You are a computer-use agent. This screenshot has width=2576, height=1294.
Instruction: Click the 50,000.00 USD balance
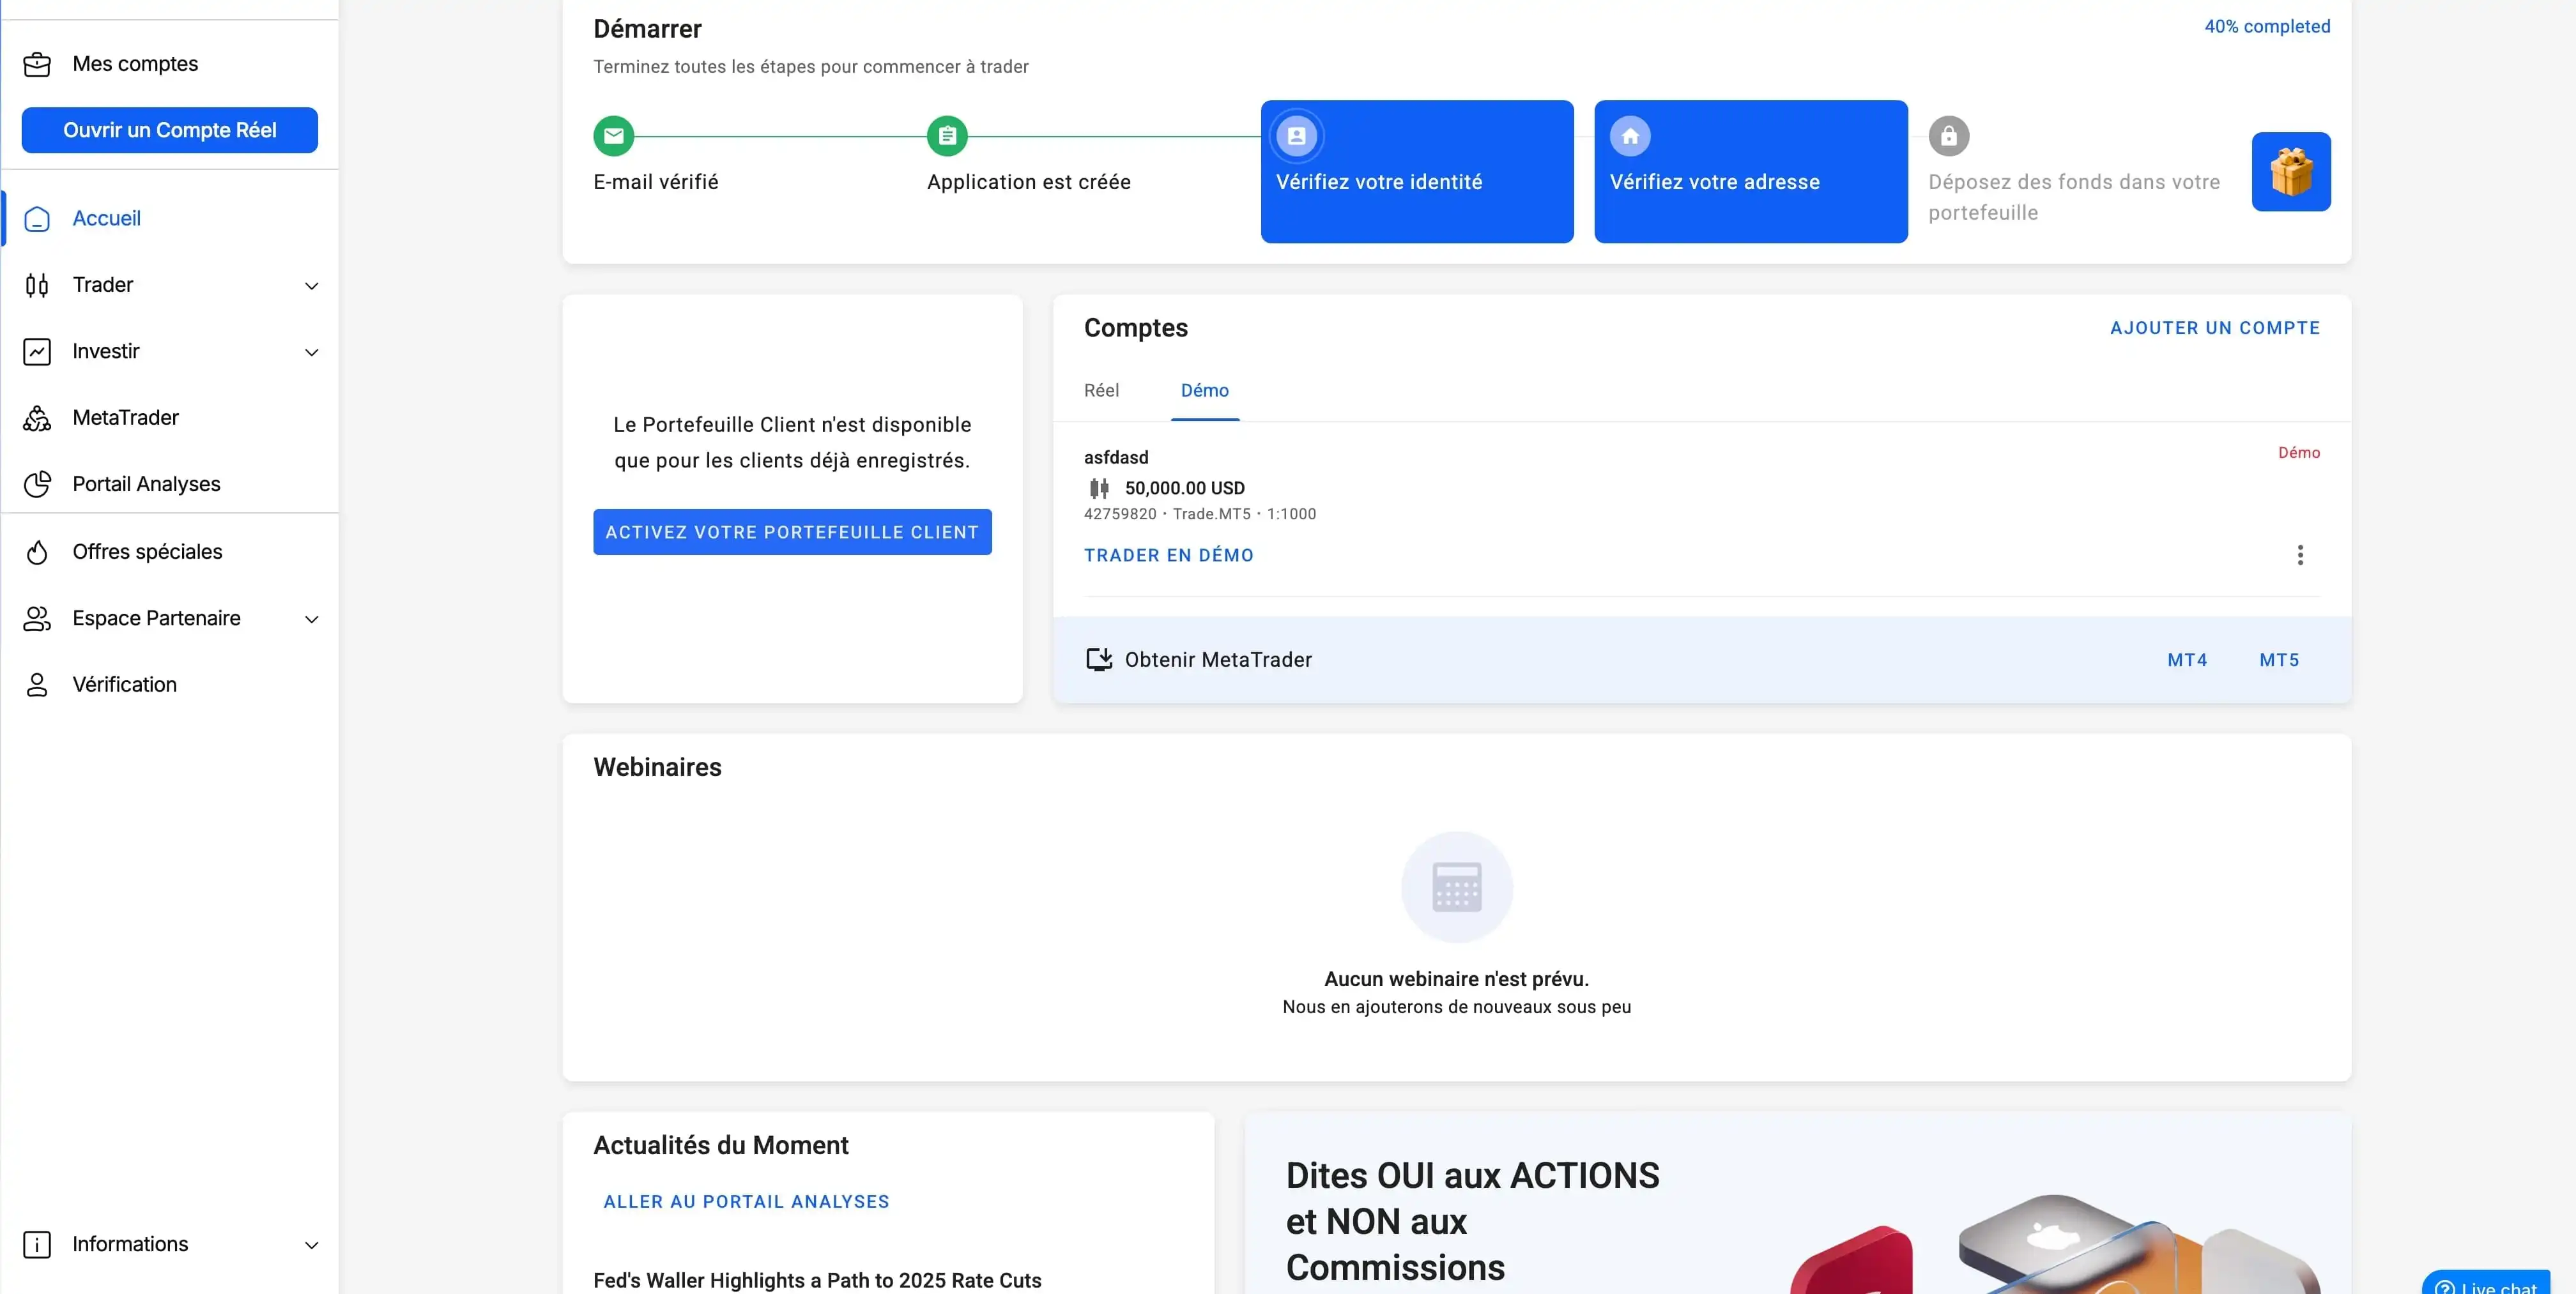[x=1185, y=488]
